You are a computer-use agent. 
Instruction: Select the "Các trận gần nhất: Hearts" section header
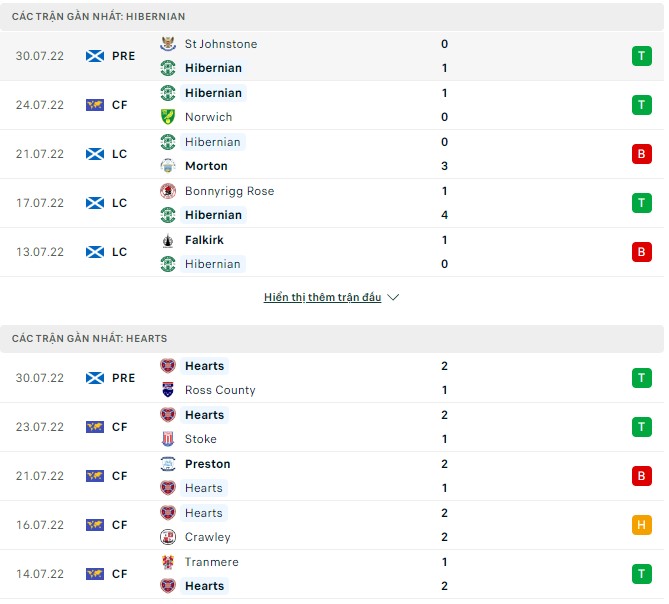point(90,339)
